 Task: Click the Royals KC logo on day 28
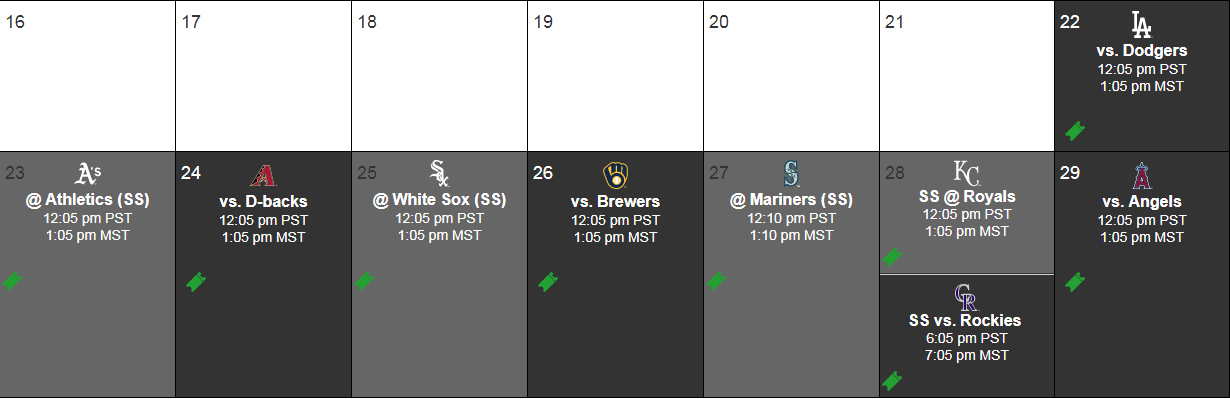click(967, 171)
